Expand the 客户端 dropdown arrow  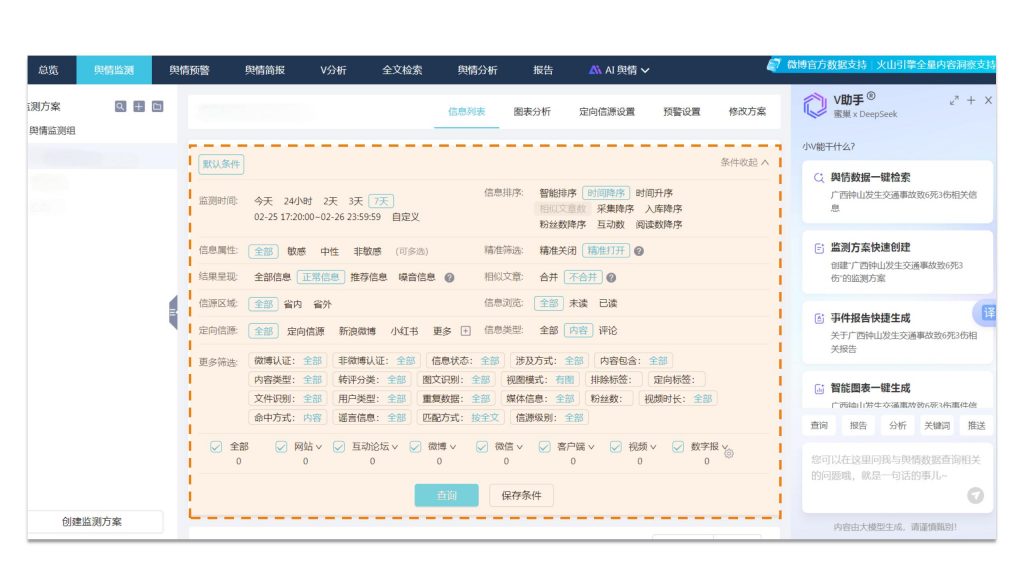coord(591,447)
